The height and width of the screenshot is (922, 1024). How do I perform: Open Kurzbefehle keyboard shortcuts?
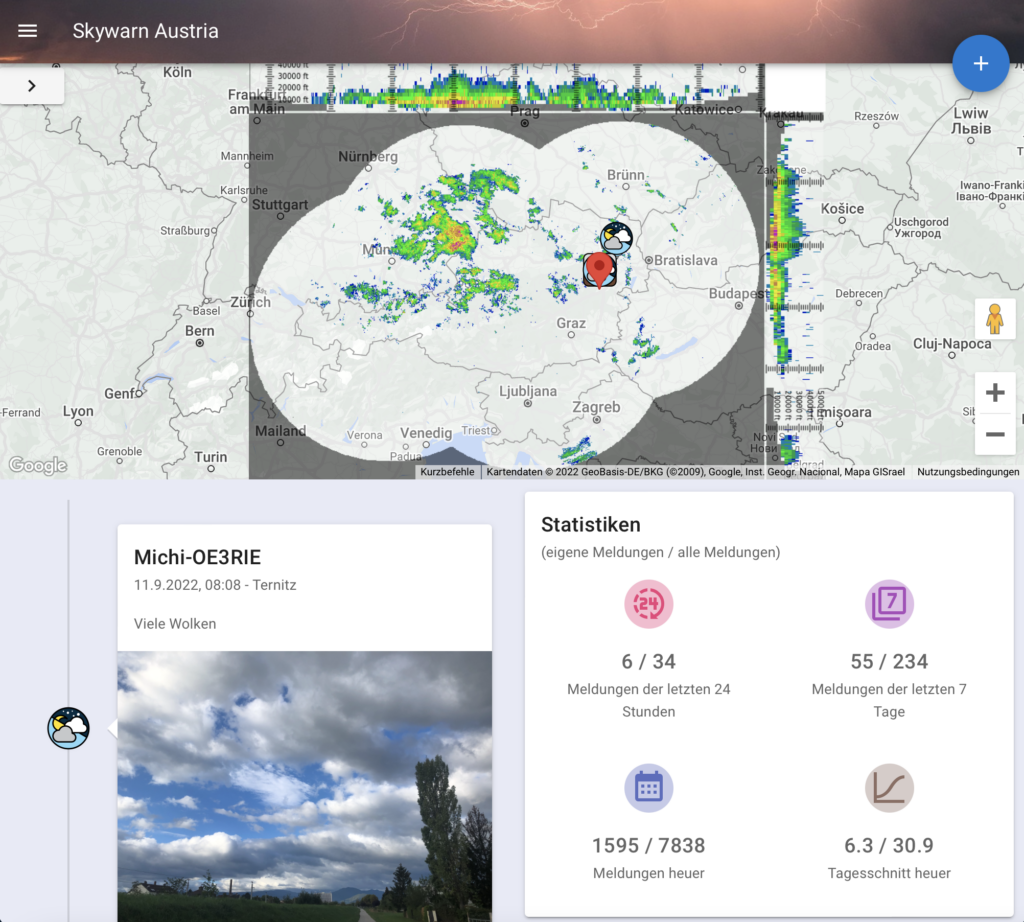(x=447, y=472)
